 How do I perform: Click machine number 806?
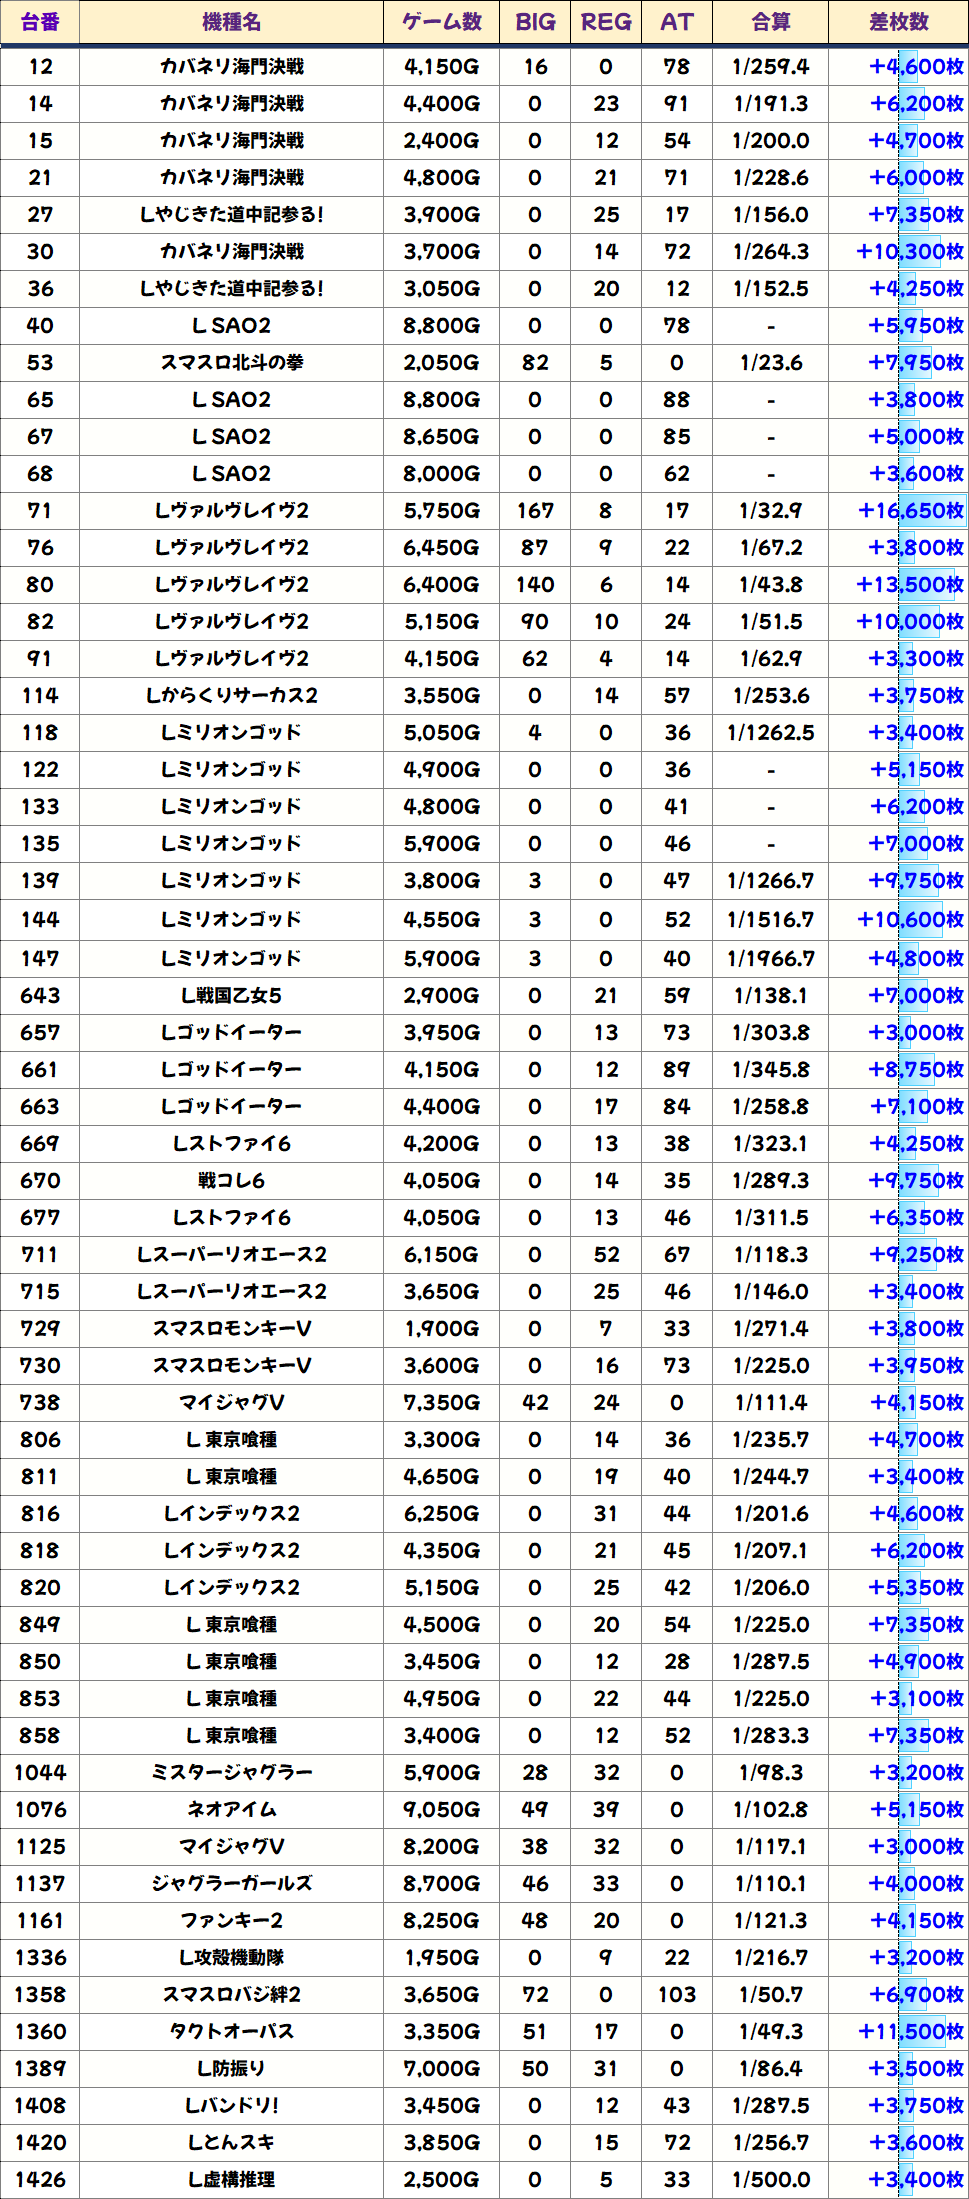(40, 1440)
